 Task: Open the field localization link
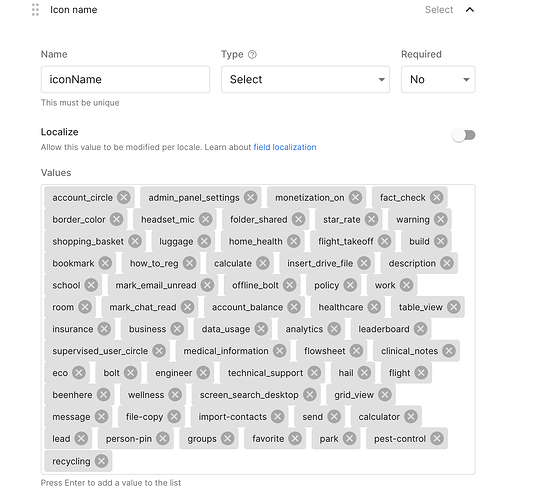click(x=285, y=147)
